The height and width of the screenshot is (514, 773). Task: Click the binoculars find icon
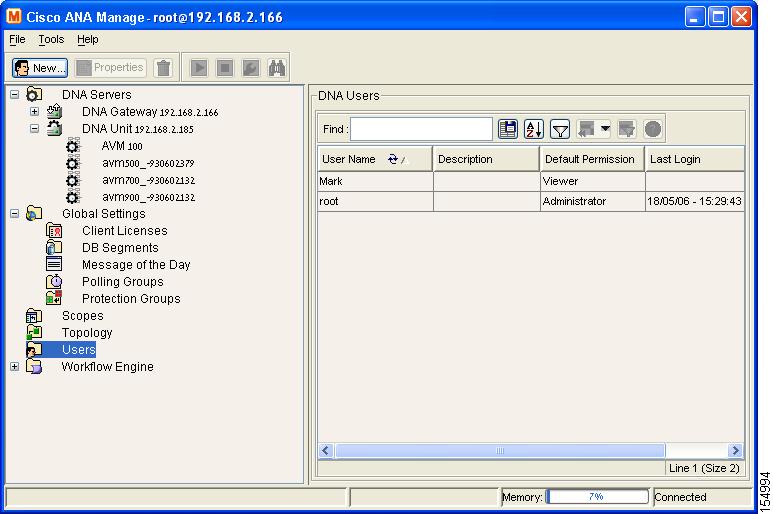coord(277,68)
